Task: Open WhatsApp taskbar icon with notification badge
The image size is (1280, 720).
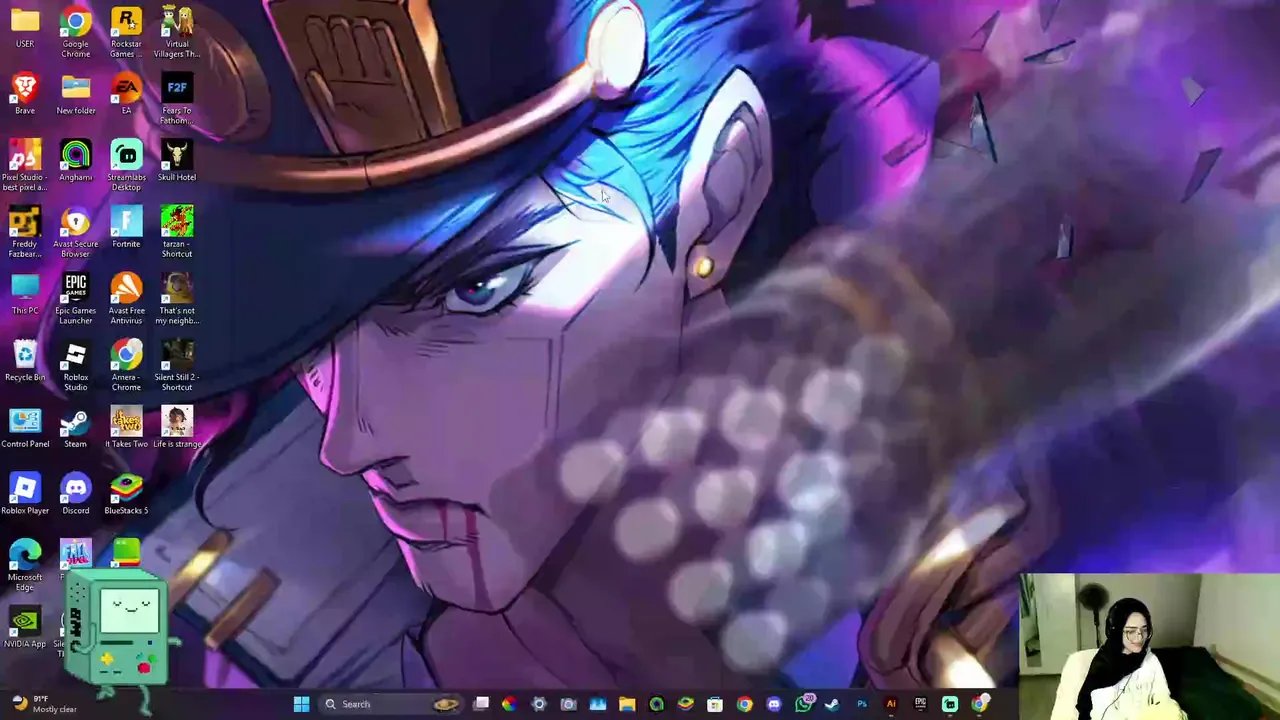Action: point(804,704)
